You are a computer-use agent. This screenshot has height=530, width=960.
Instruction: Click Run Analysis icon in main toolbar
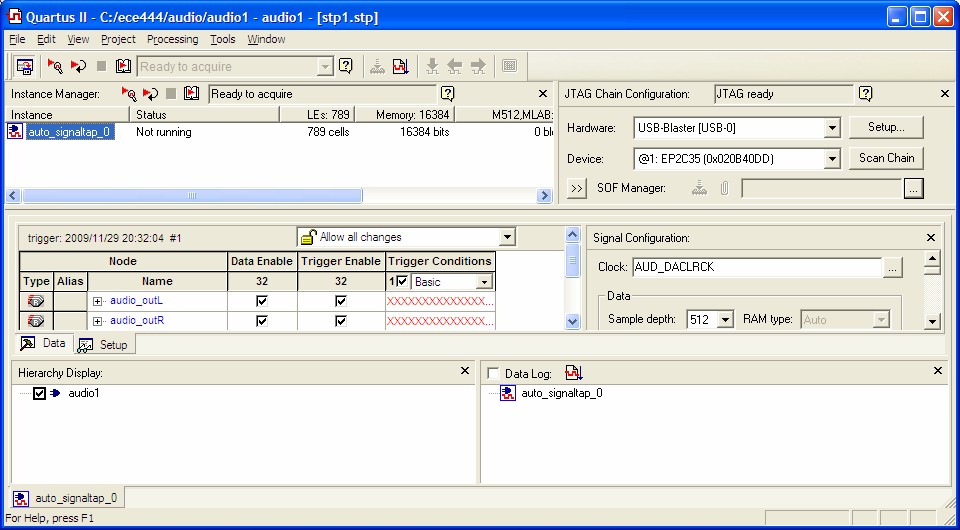click(55, 66)
